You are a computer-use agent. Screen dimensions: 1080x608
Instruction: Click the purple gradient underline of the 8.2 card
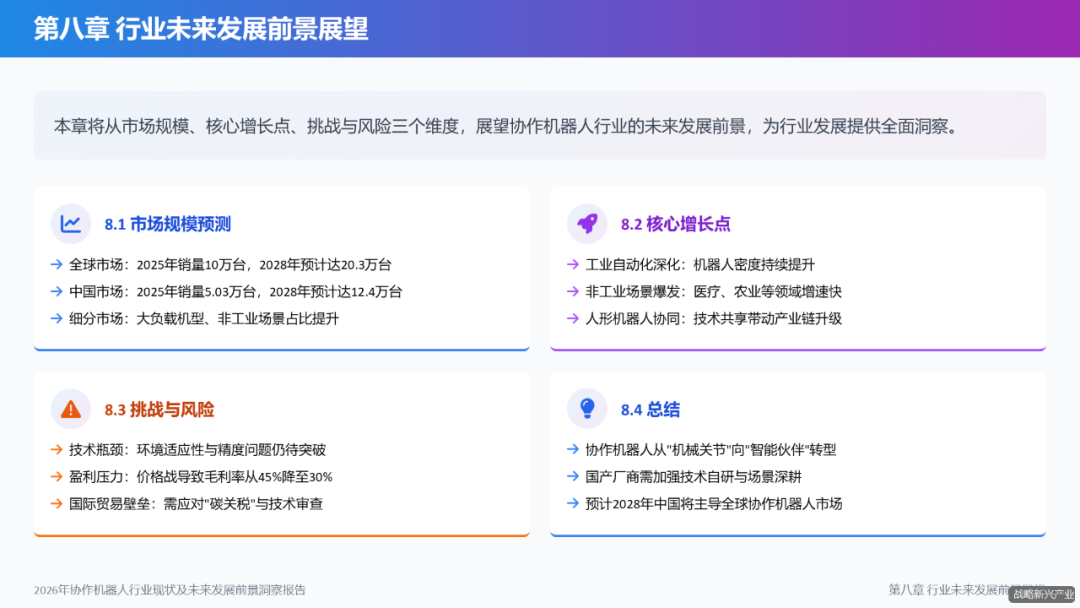797,349
